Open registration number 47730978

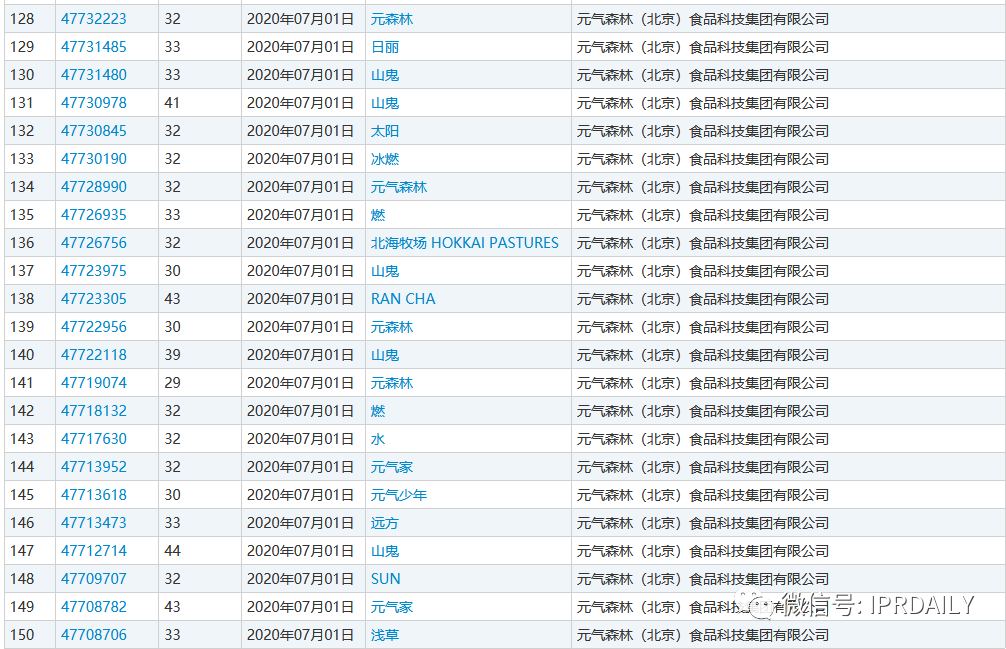pos(94,103)
